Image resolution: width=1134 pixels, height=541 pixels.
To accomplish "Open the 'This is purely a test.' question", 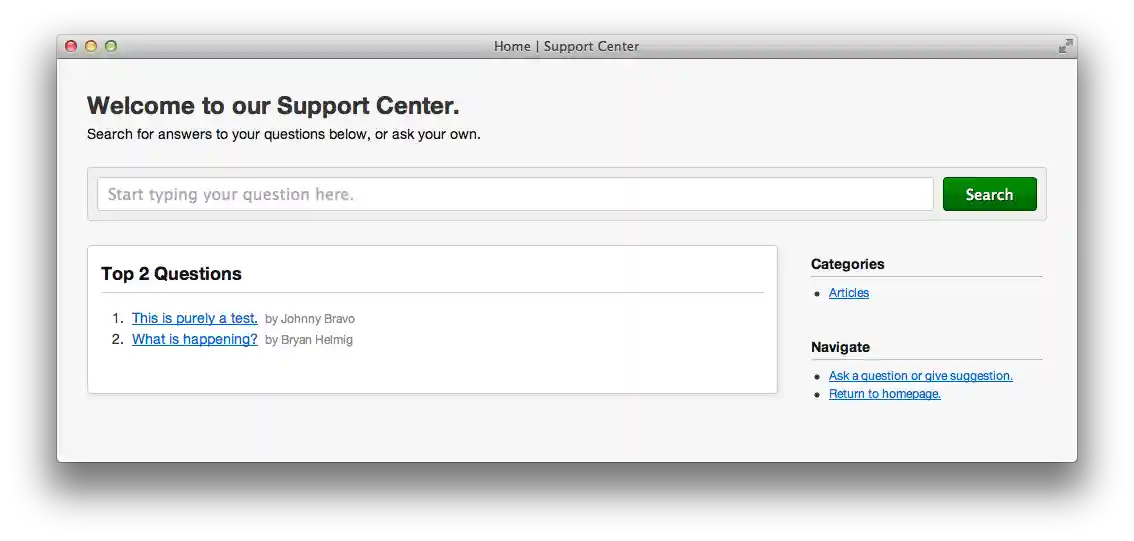I will pyautogui.click(x=195, y=318).
